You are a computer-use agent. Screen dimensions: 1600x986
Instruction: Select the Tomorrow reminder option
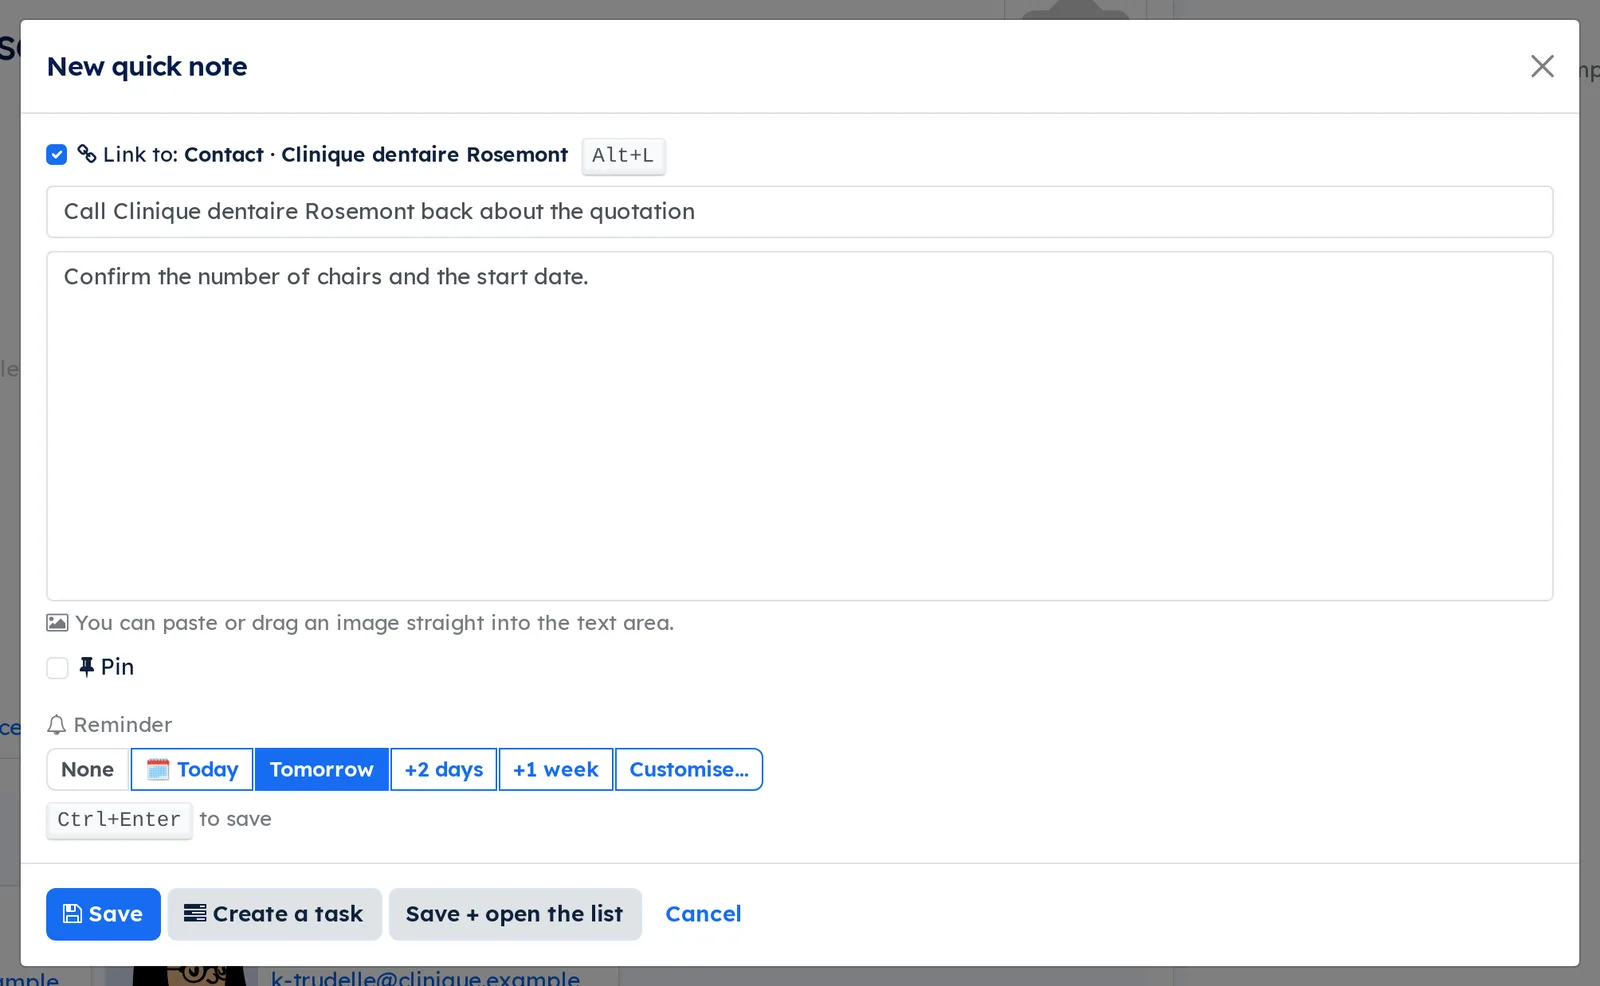[x=321, y=769]
